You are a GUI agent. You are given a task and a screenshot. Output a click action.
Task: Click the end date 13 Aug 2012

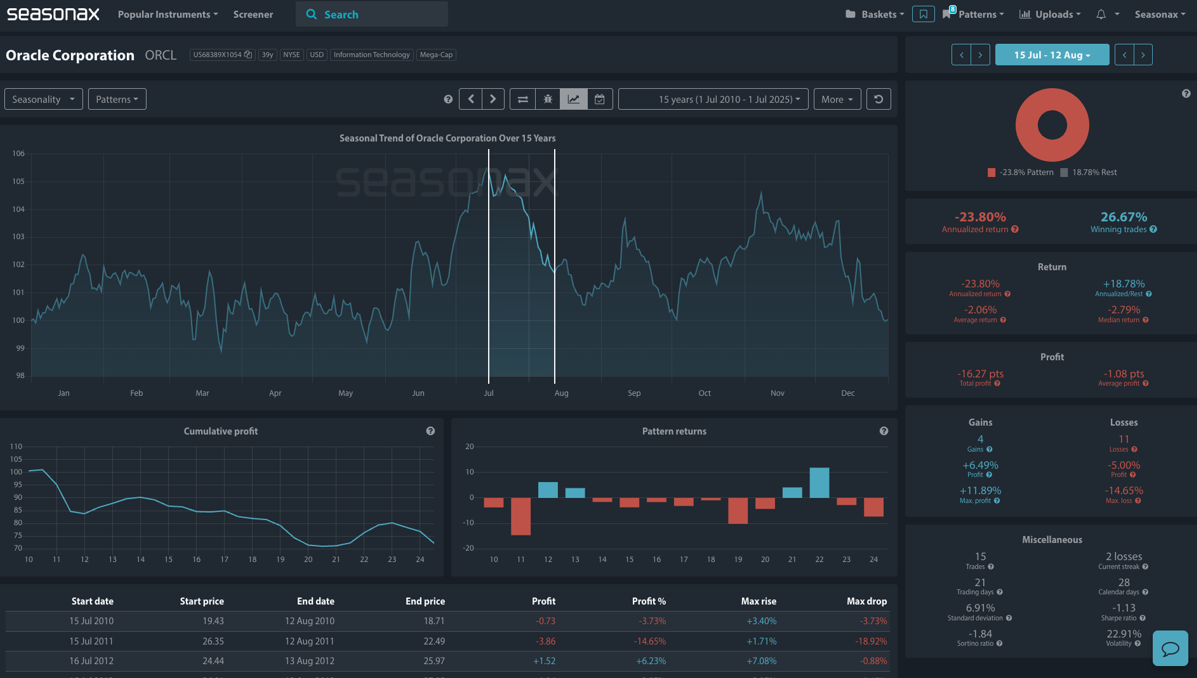310,661
